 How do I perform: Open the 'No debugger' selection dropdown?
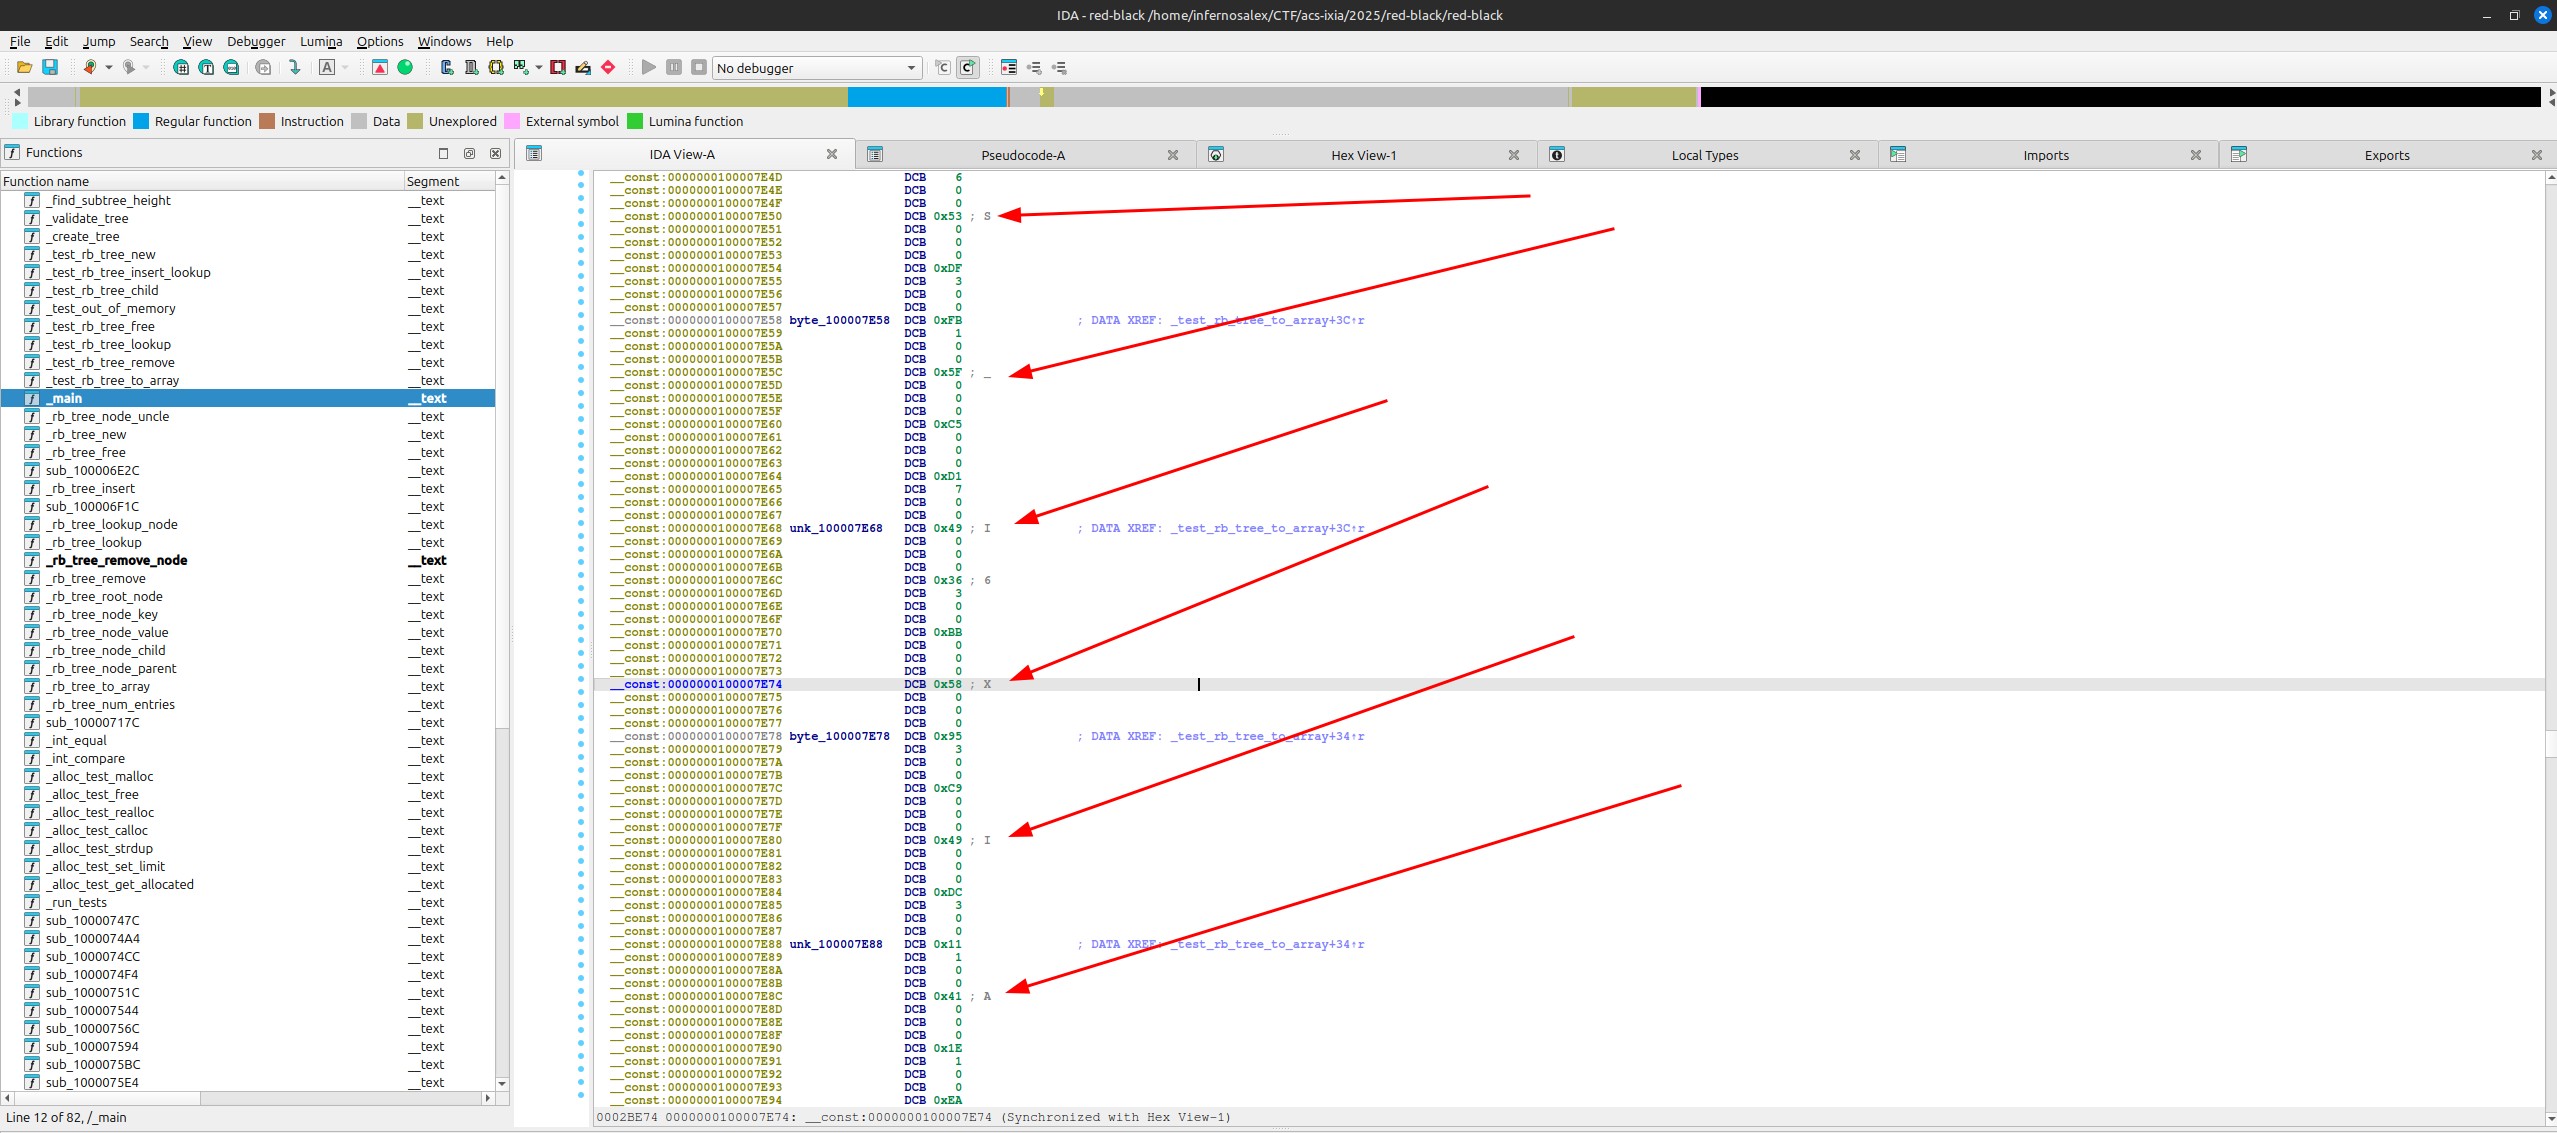(x=817, y=68)
